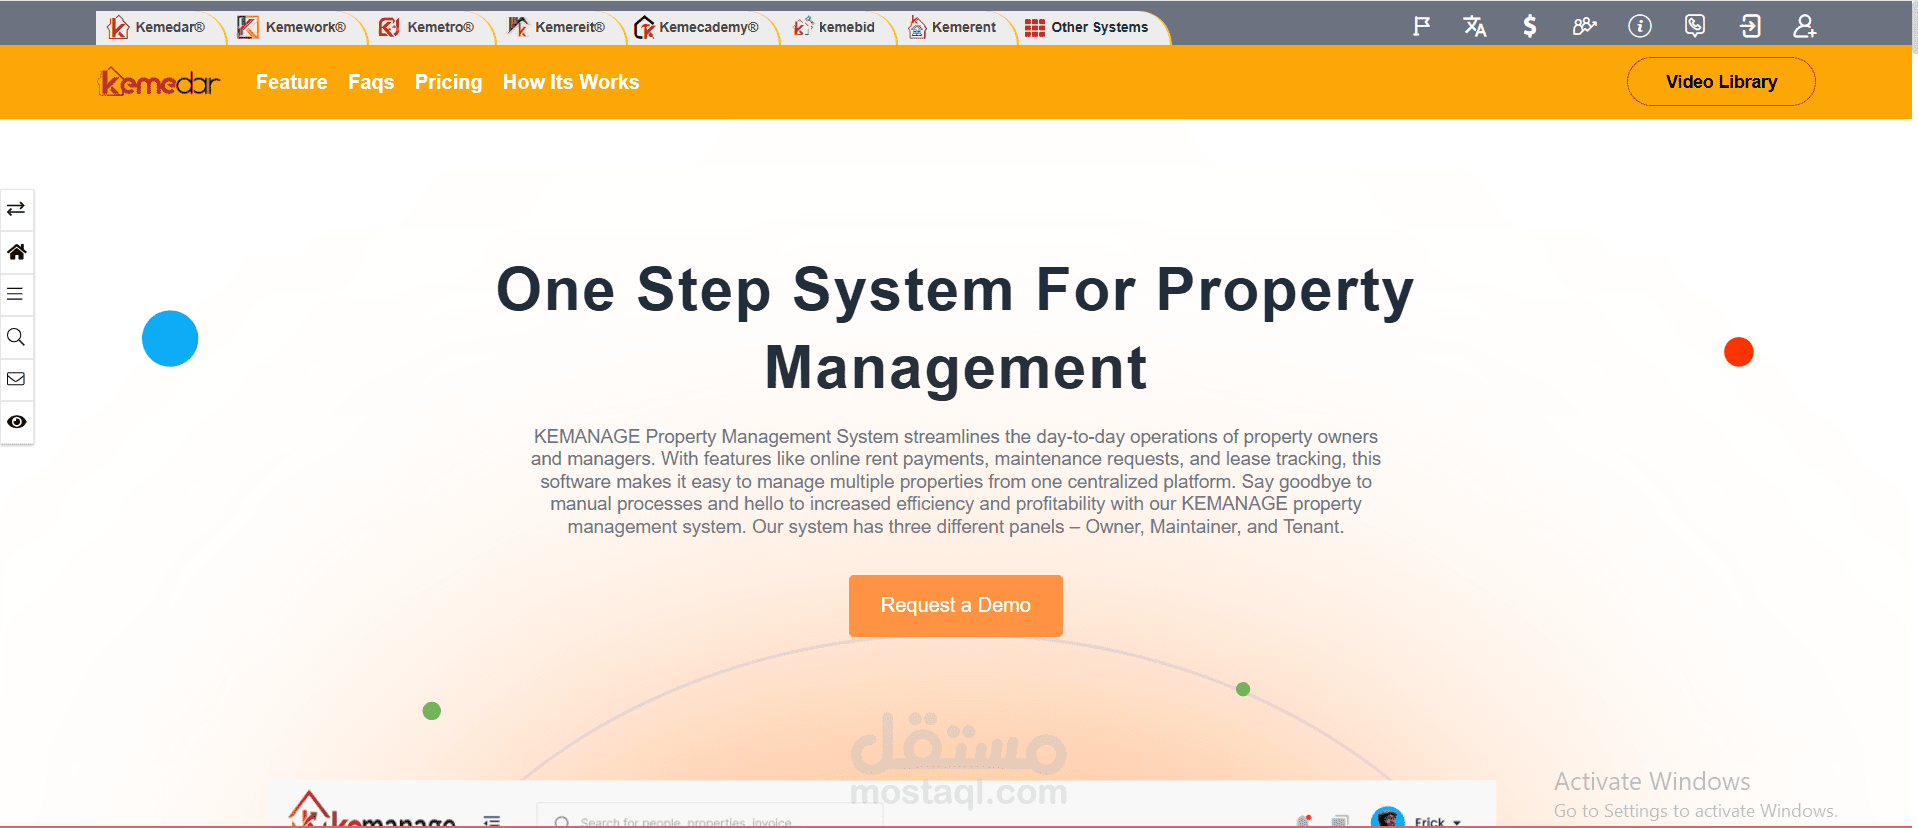1918x828 pixels.
Task: Open the users group icon
Action: 1584,26
